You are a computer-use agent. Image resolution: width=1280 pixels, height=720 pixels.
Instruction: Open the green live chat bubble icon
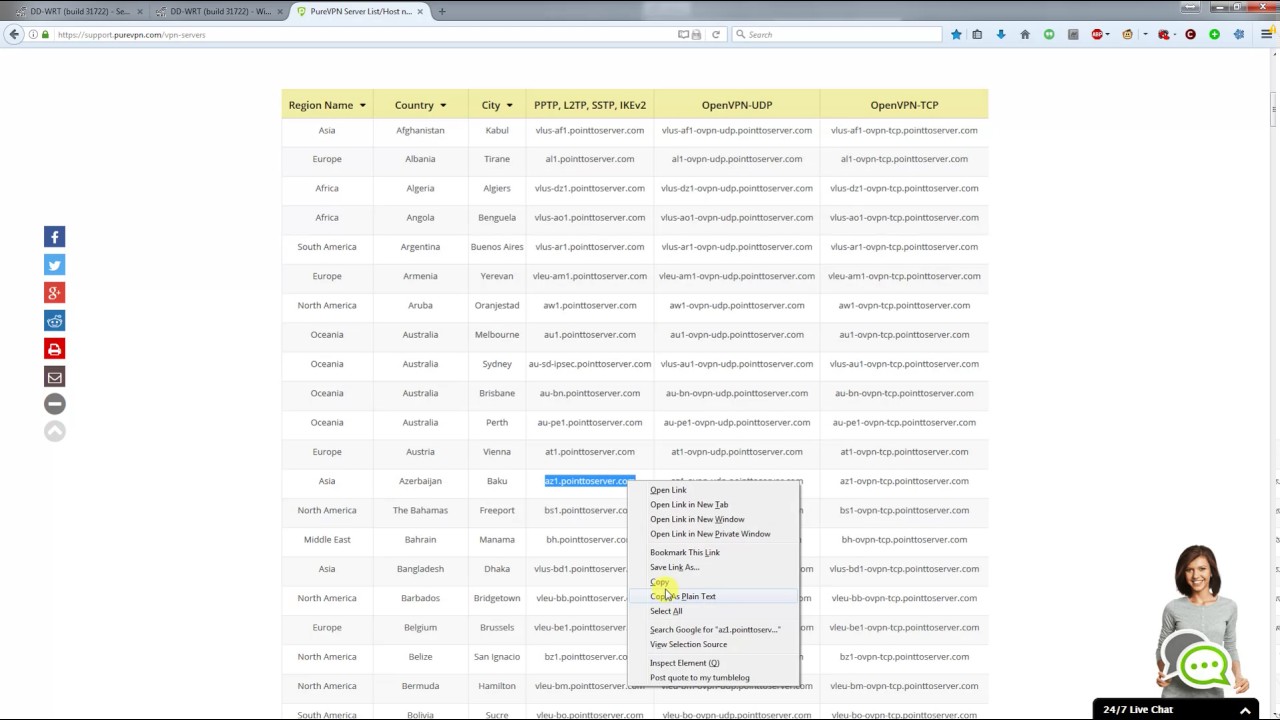point(1204,664)
